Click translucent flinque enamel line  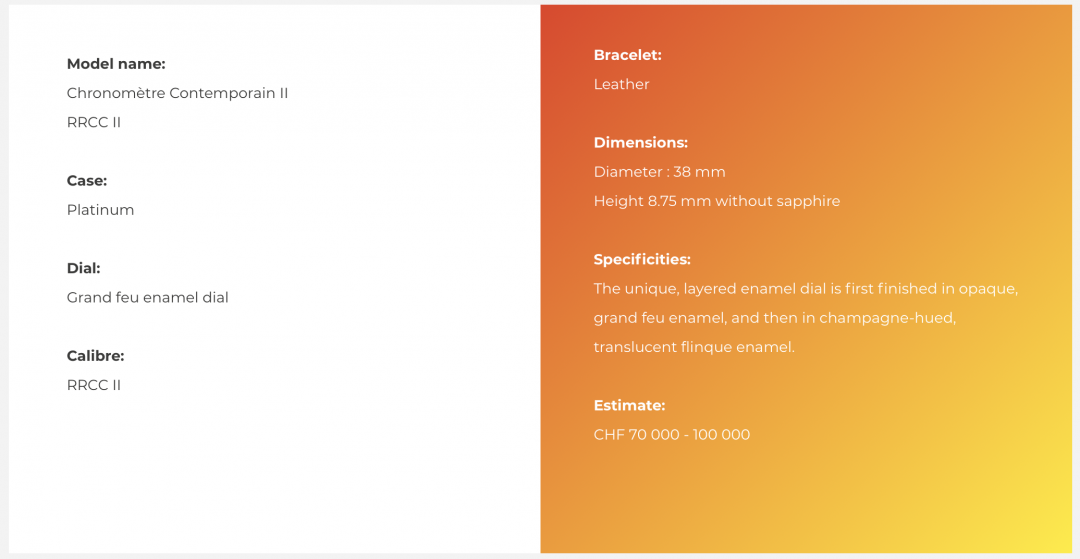point(694,347)
